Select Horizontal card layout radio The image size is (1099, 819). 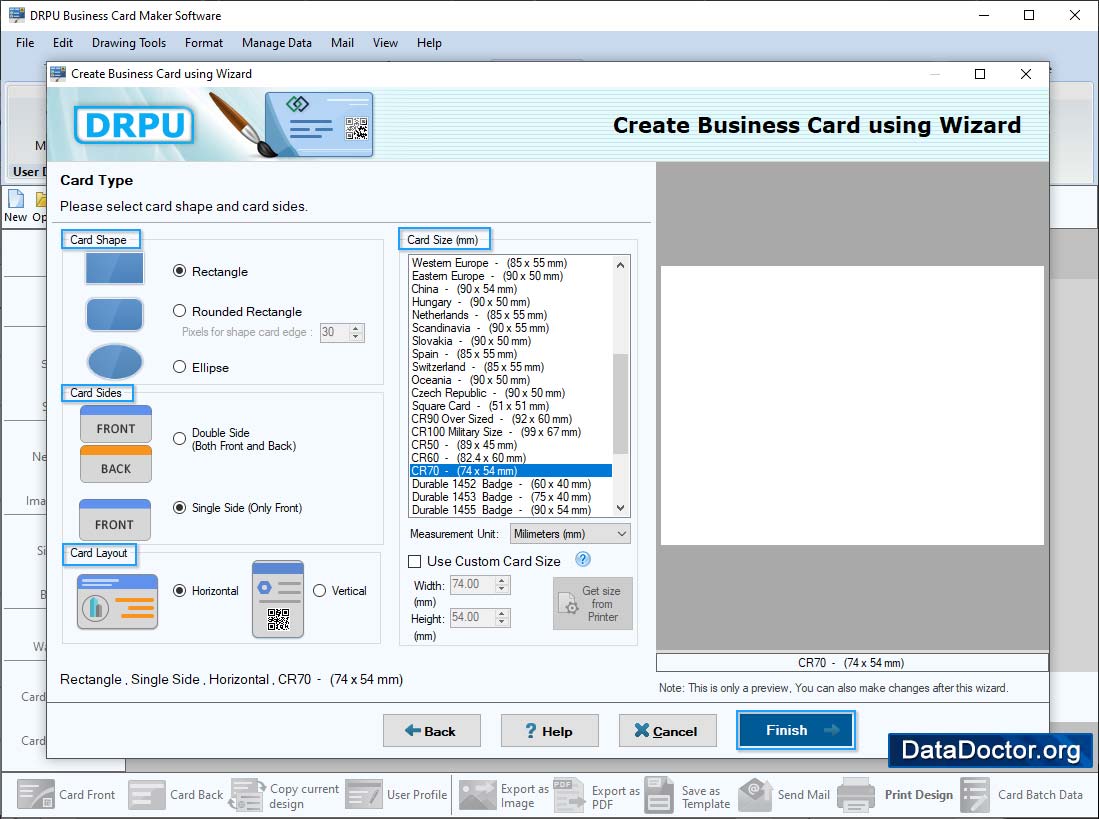coord(179,591)
